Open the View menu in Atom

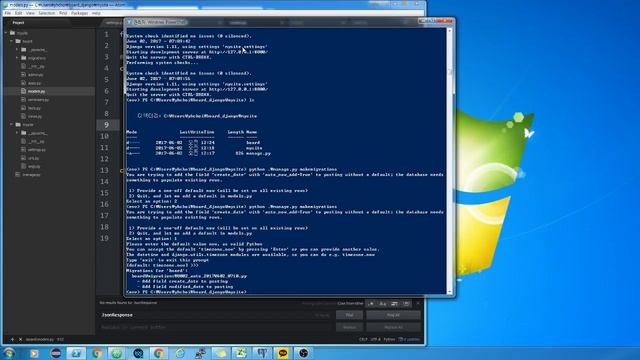30,13
